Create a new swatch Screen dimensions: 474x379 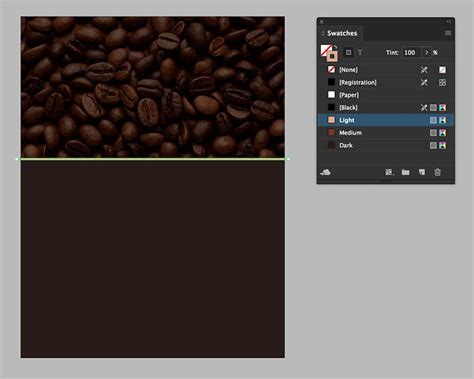pos(422,172)
